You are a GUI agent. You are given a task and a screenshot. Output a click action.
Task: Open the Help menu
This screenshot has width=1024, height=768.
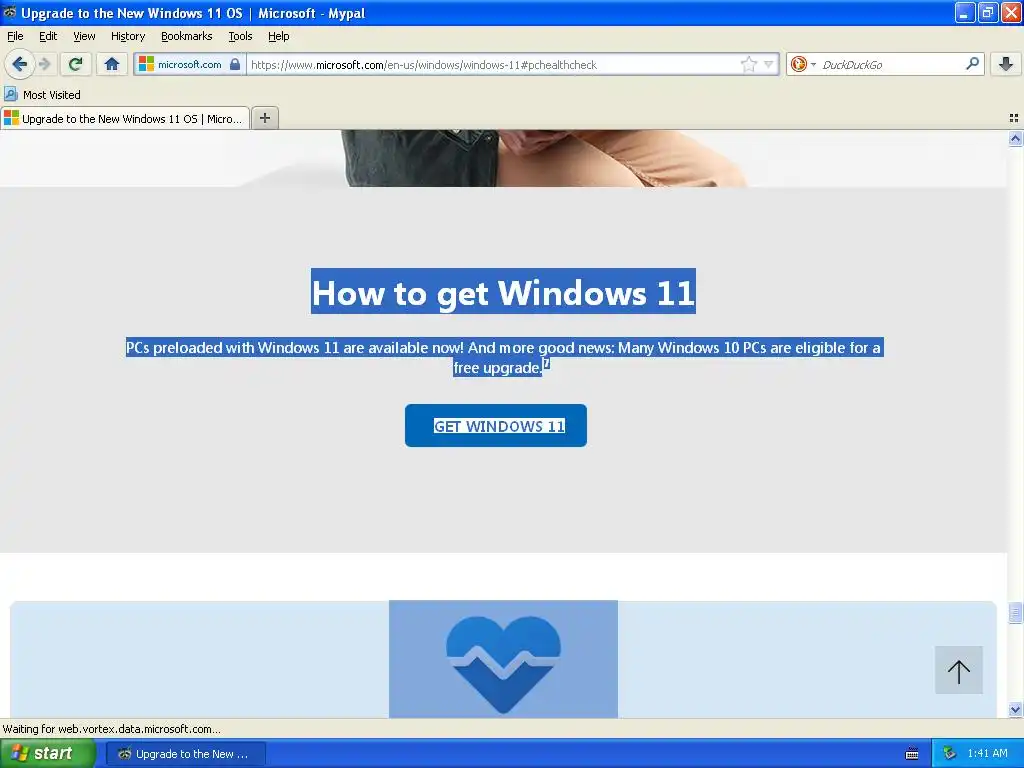[x=279, y=36]
